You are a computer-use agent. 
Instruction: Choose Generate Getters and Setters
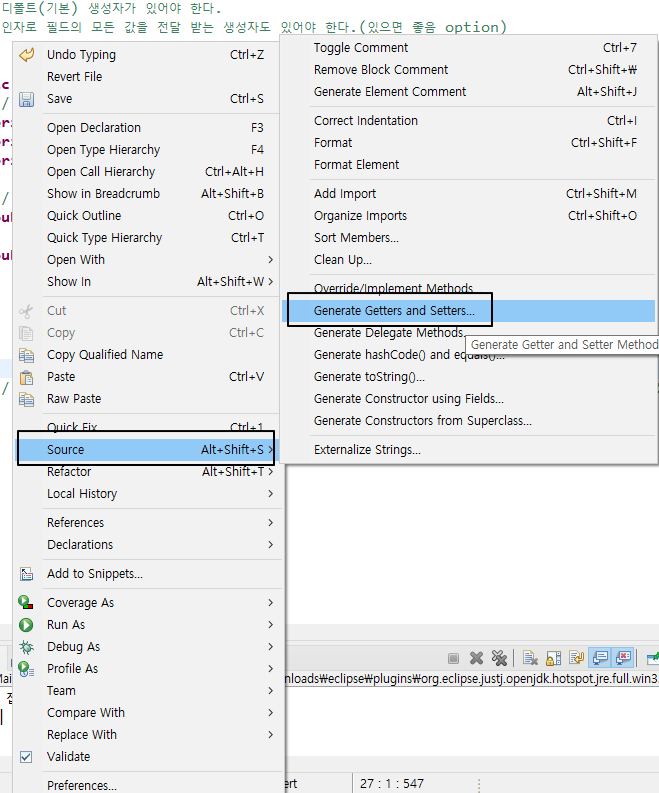tap(468, 311)
